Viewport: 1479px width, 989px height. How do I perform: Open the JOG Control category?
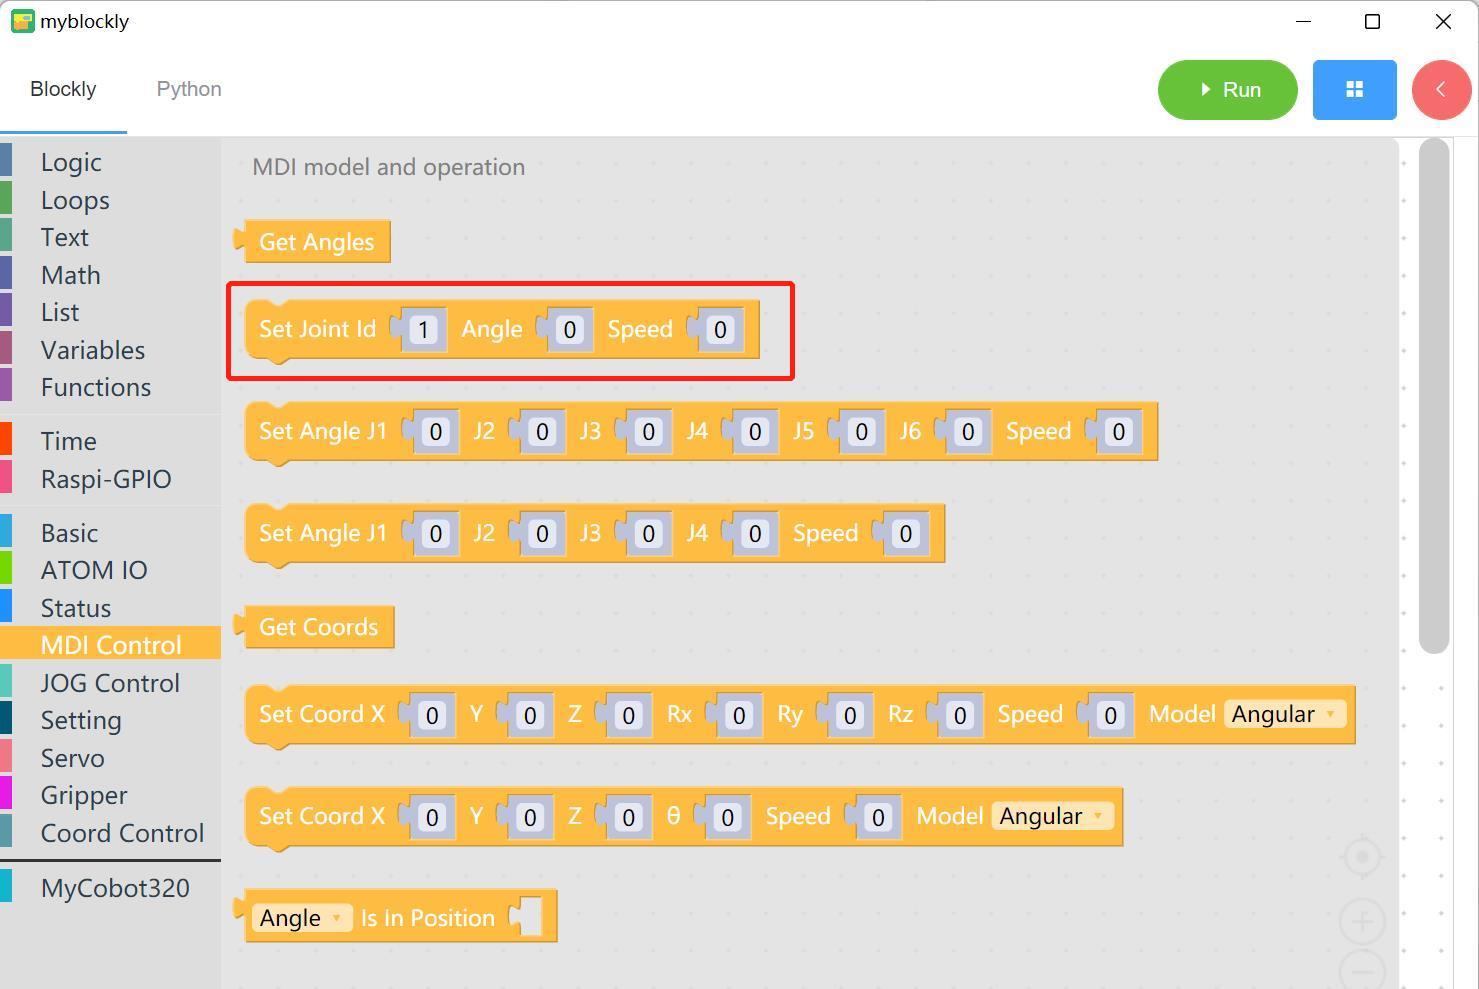point(110,683)
